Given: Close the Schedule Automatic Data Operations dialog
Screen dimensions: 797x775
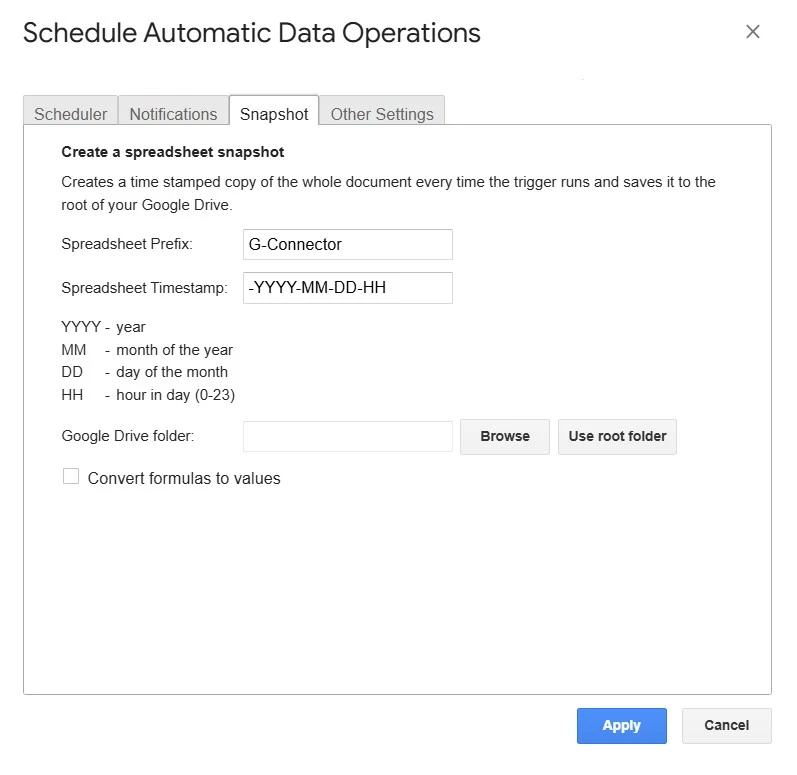Looking at the screenshot, I should click(753, 32).
